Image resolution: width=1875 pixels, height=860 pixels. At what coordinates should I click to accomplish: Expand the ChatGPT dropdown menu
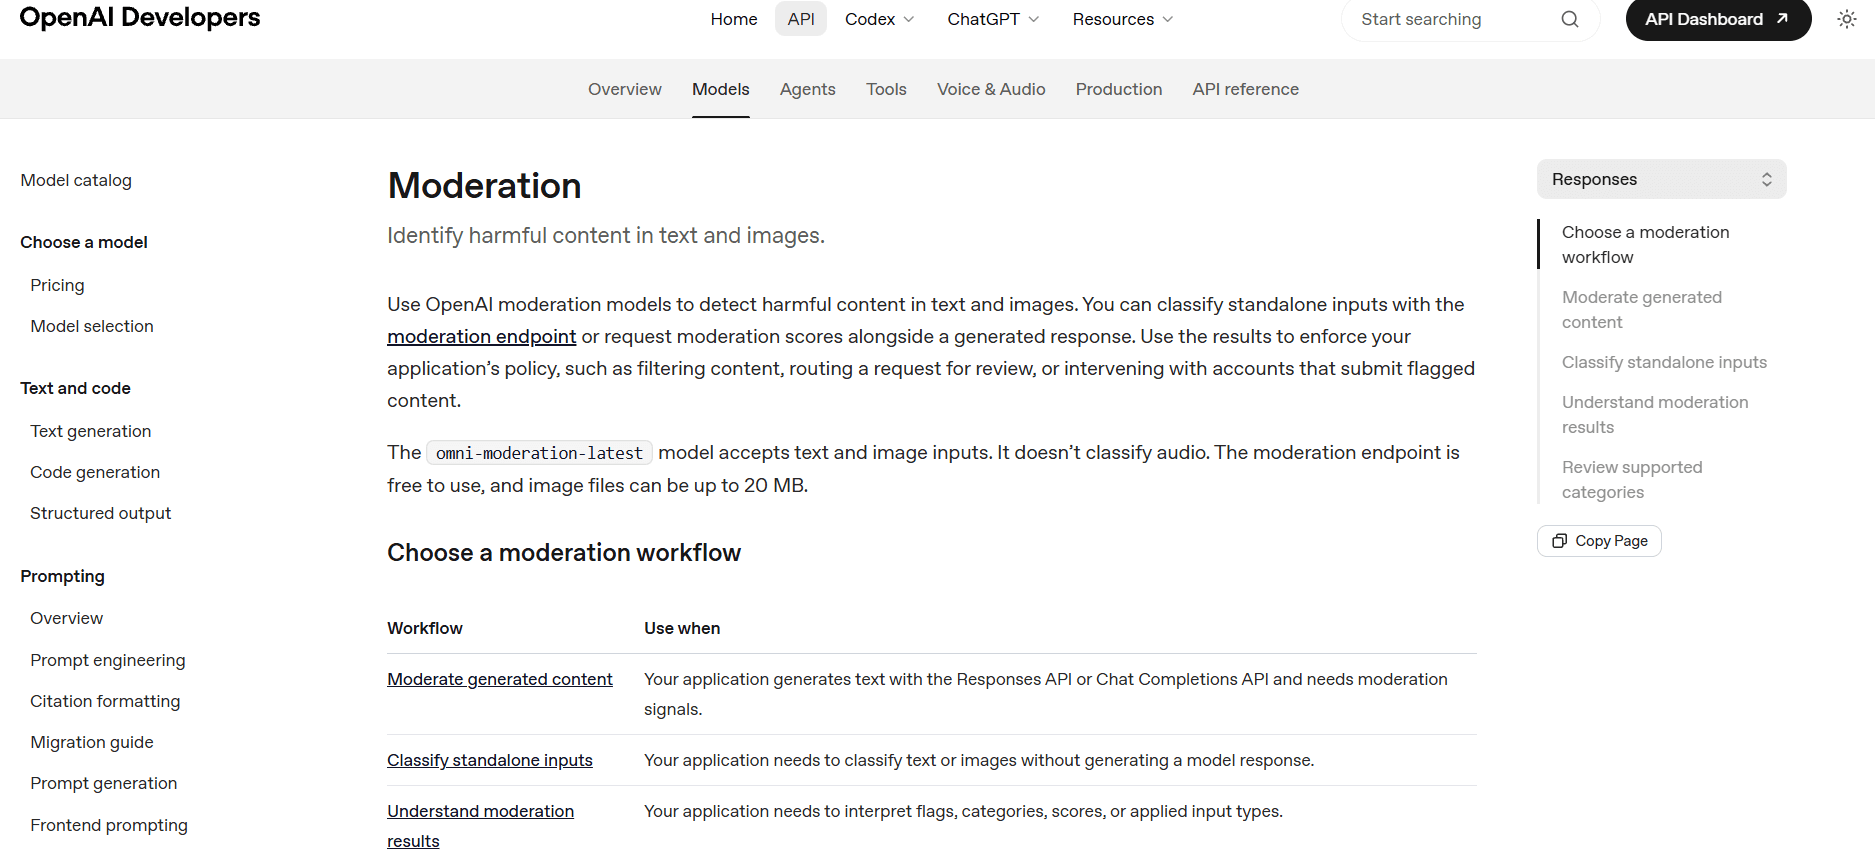[x=994, y=19]
